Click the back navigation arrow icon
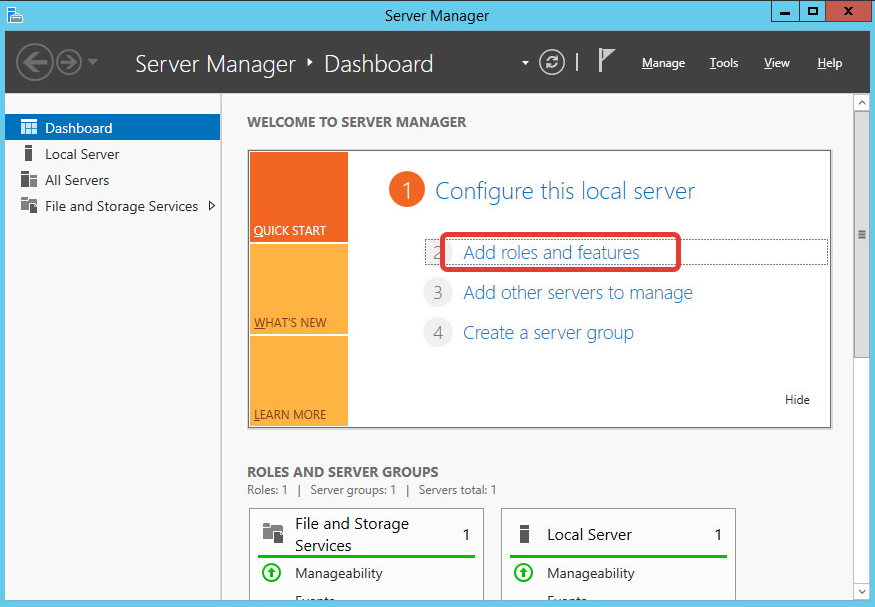The height and width of the screenshot is (607, 875). click(x=35, y=63)
